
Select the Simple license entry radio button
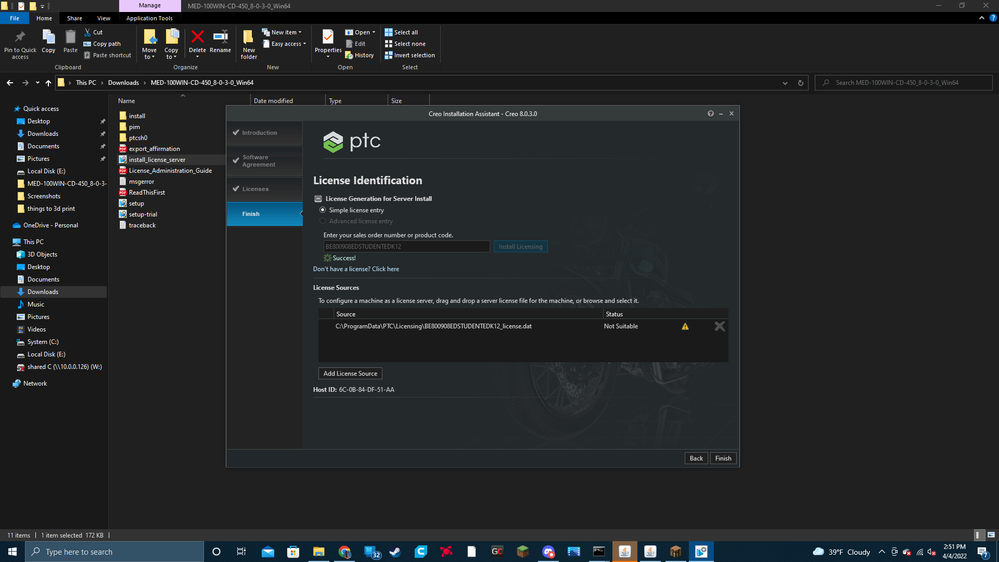tap(322, 210)
